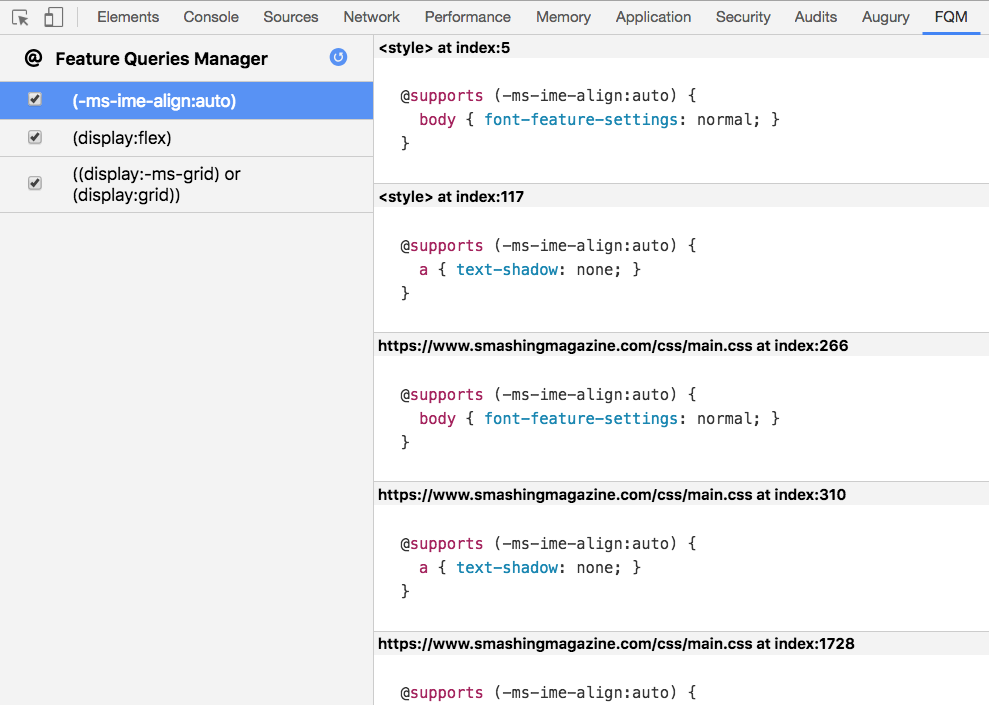
Task: Click the @supports line under index:1728
Action: pos(548,692)
